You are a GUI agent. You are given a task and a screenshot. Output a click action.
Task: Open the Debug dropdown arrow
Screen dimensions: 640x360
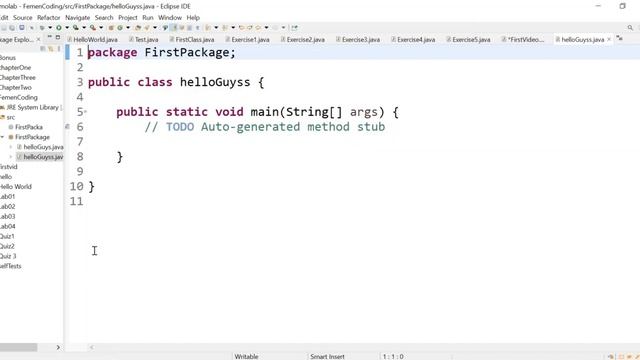tap(50, 28)
